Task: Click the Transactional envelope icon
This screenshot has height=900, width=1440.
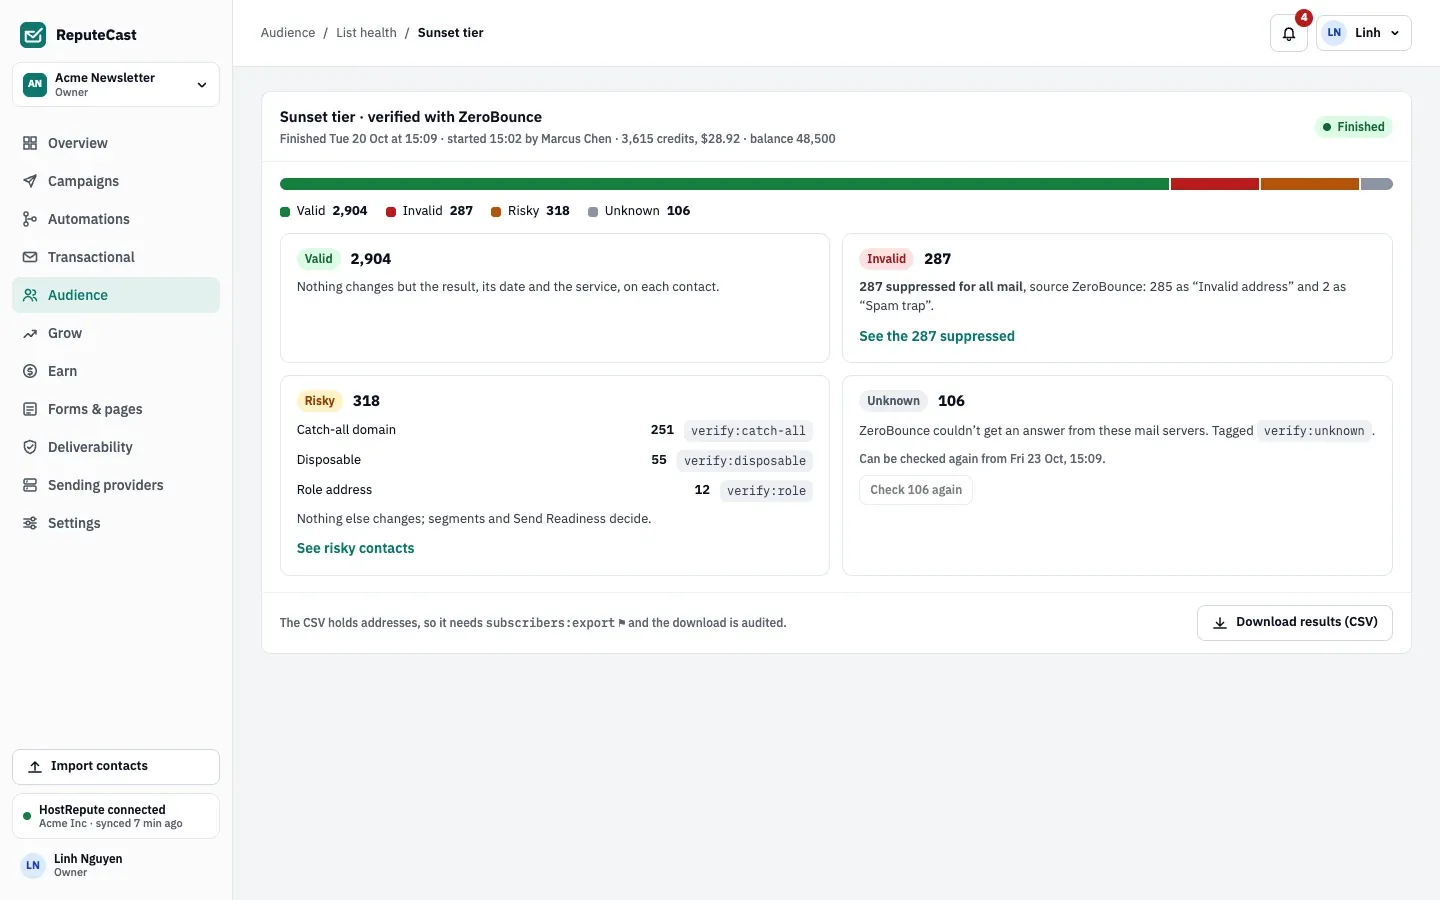Action: [x=30, y=257]
